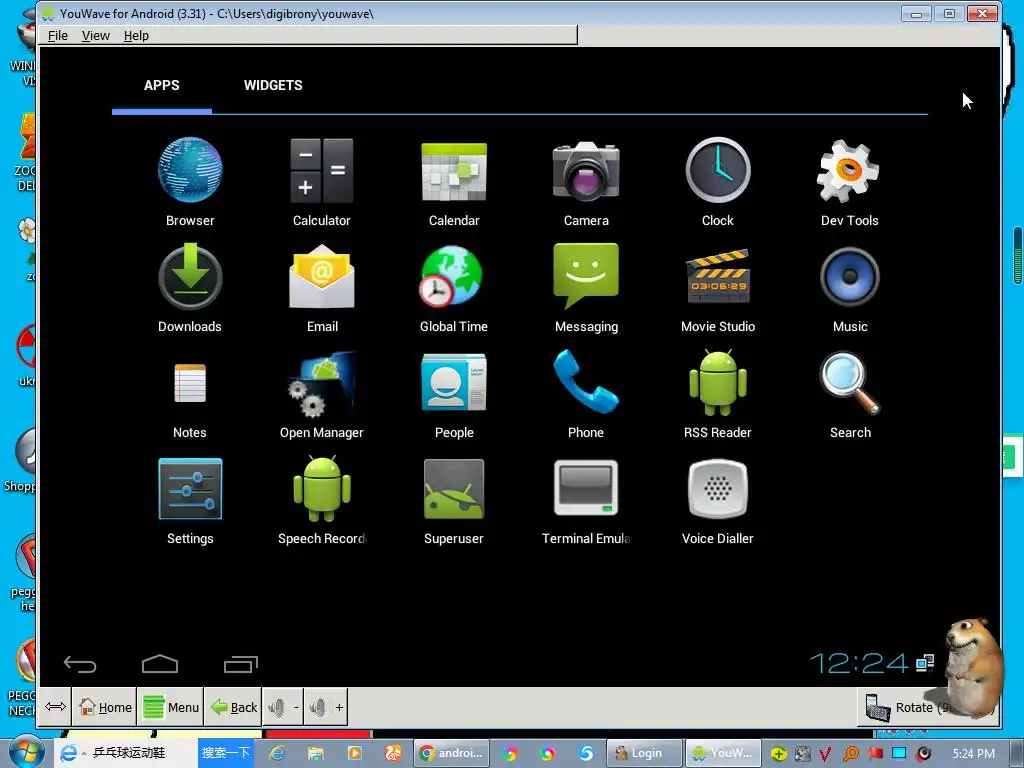Open the file explorer taskbar icon

click(x=316, y=753)
